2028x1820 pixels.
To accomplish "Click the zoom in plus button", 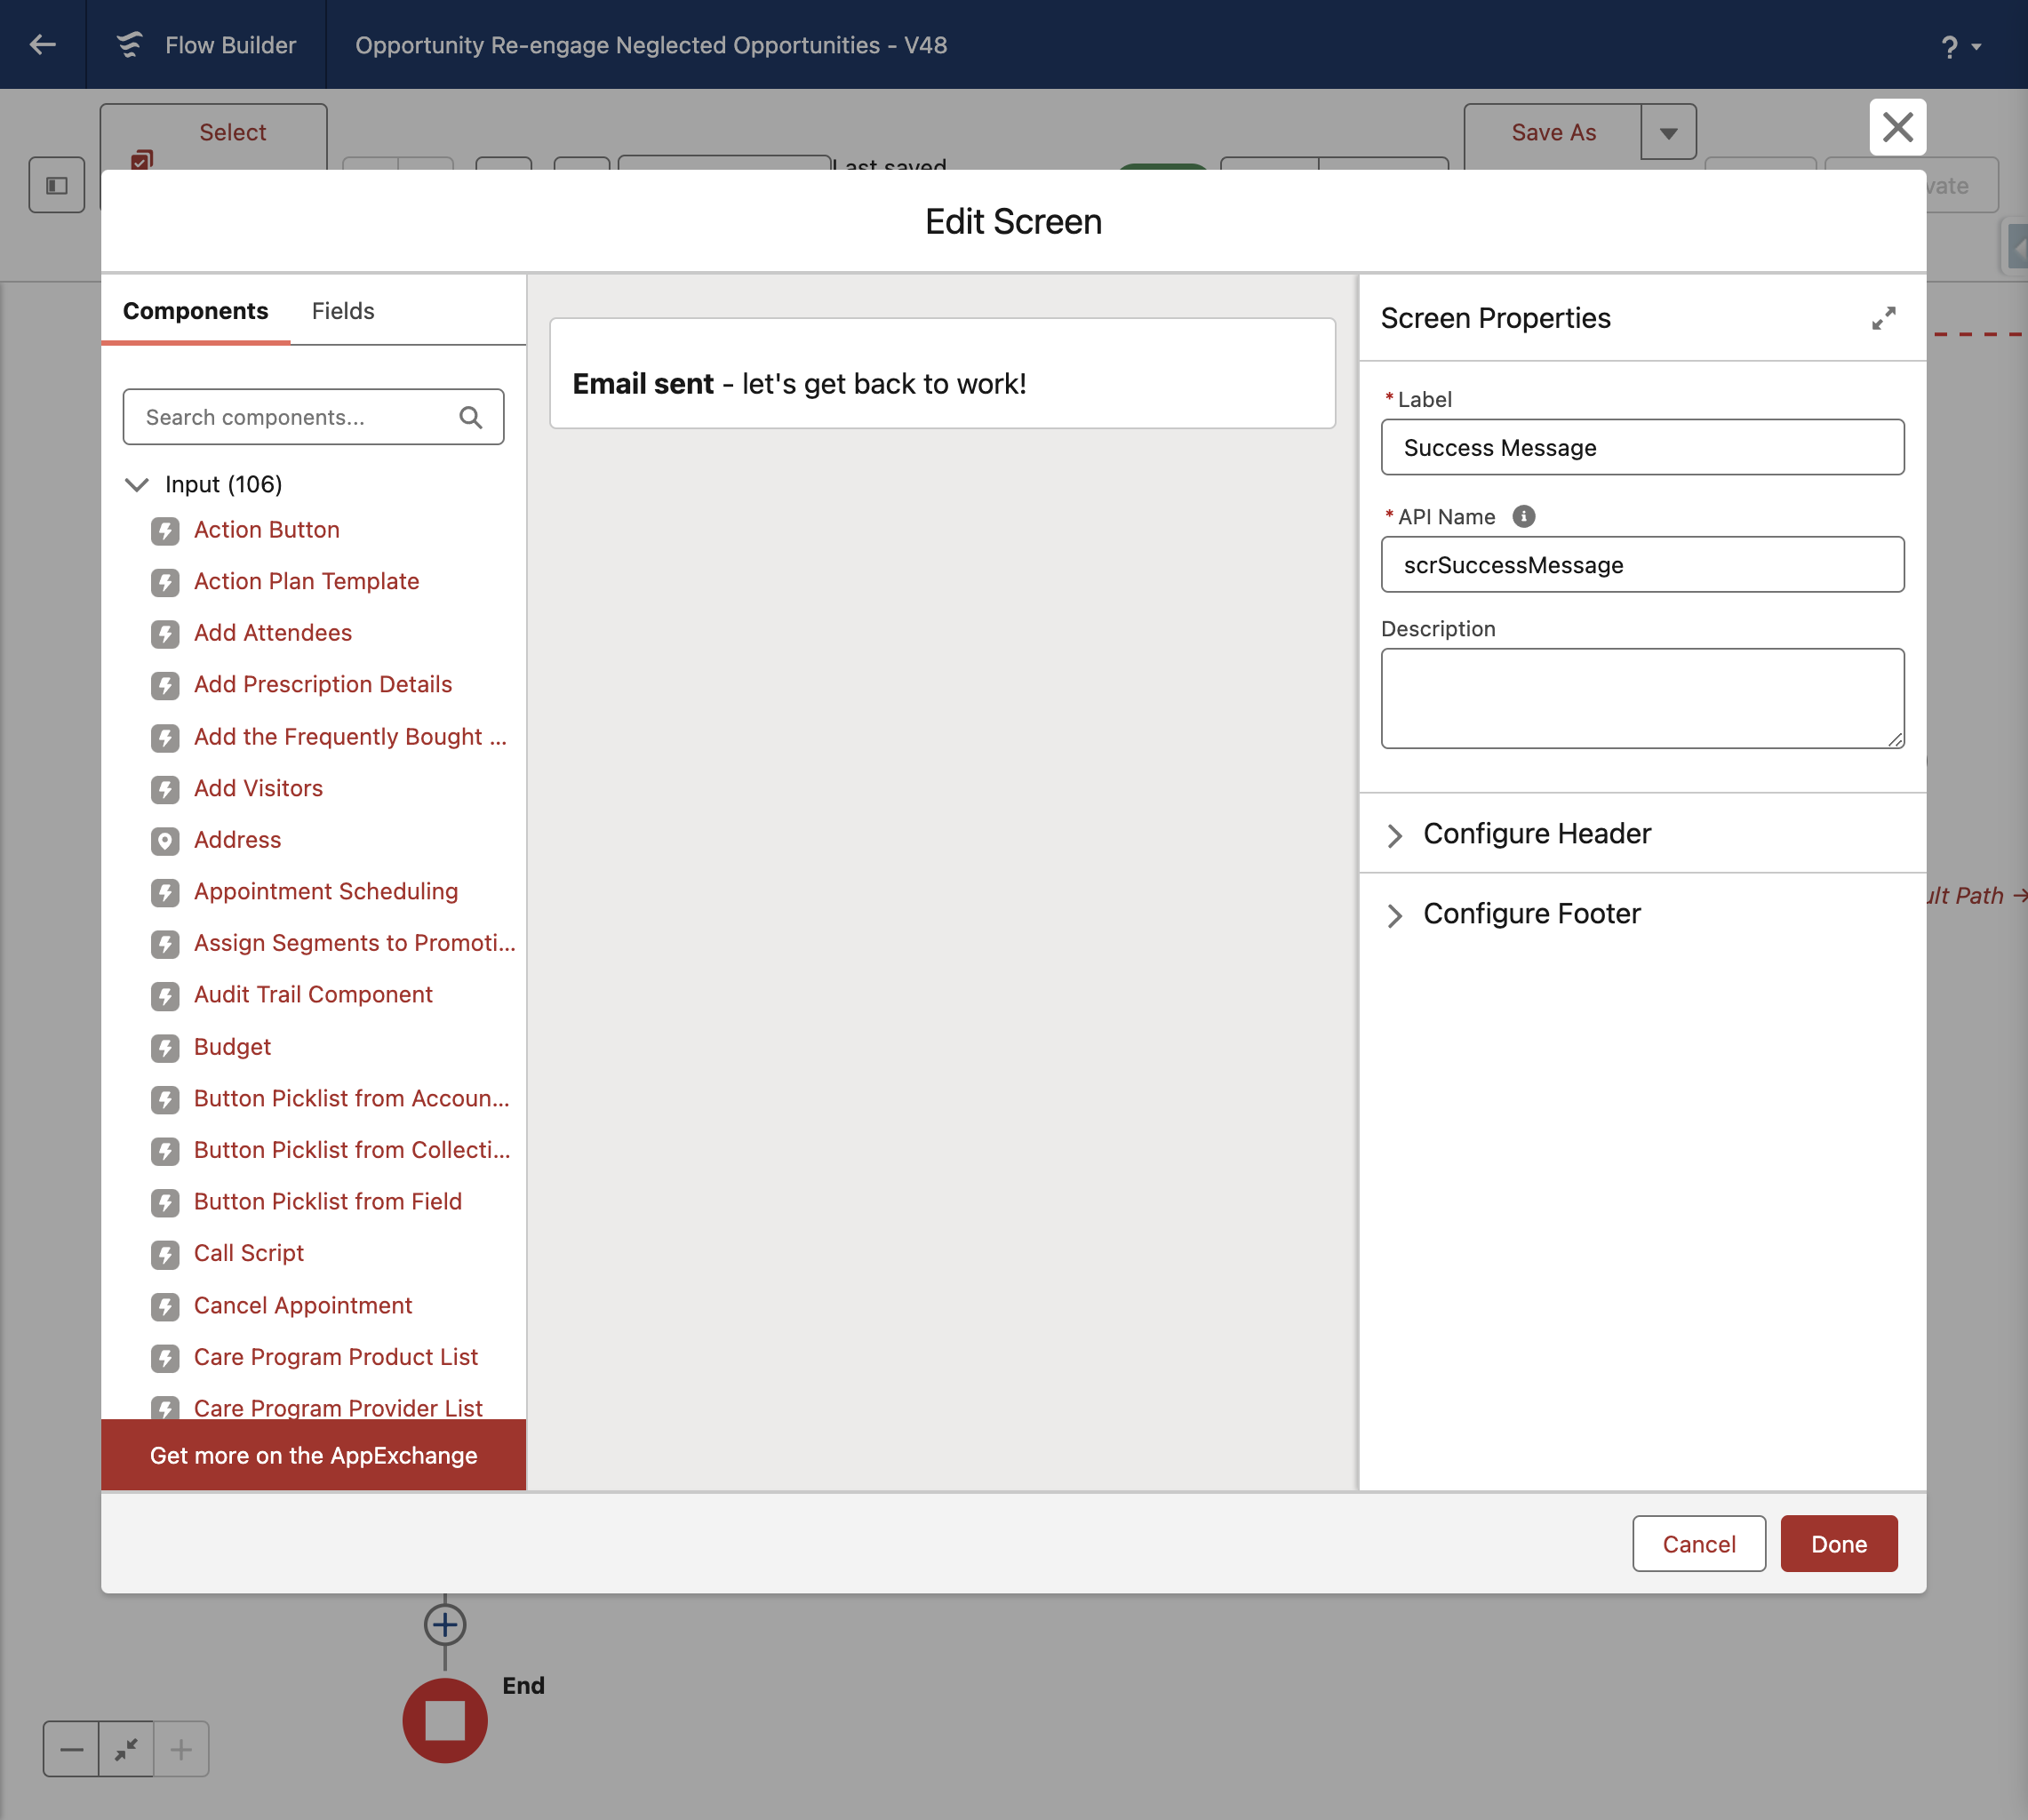I will coord(181,1749).
